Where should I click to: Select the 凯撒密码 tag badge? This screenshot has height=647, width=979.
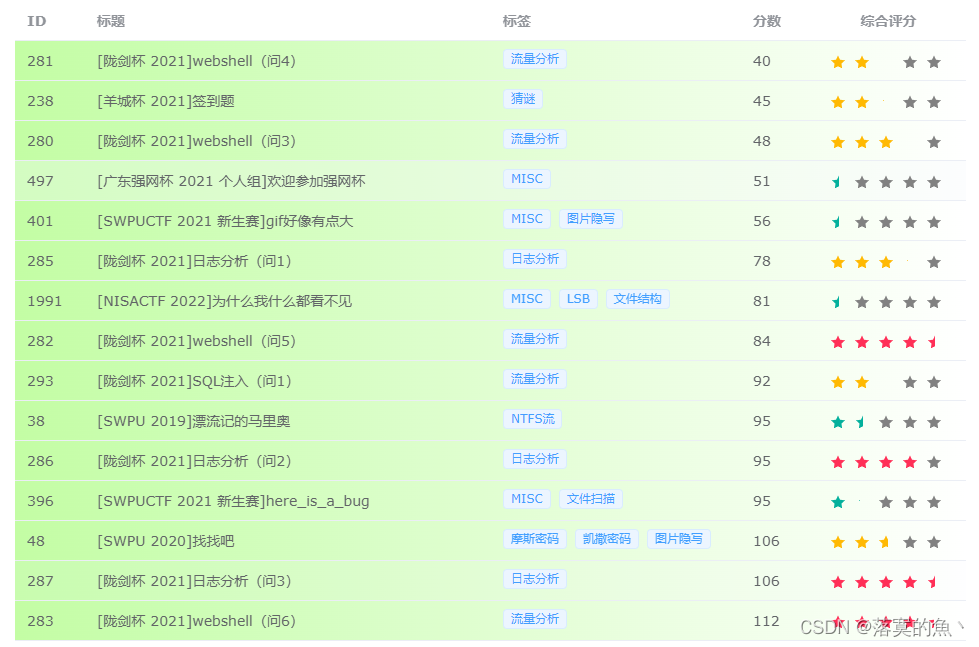point(606,539)
